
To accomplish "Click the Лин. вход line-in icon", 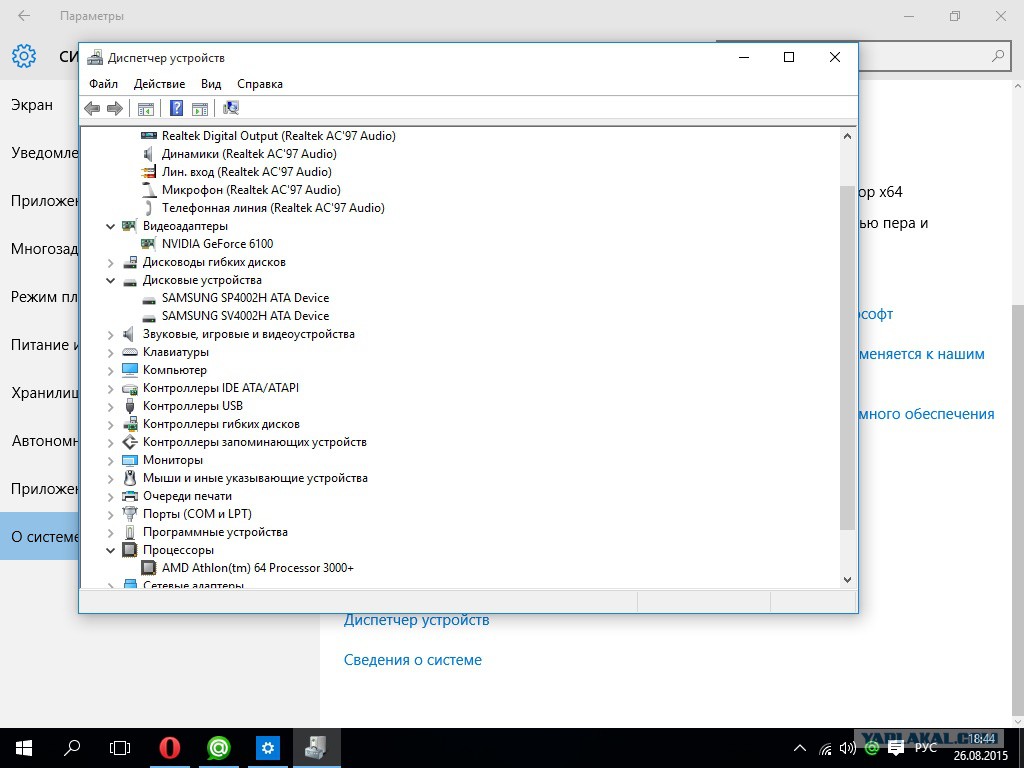I will (149, 172).
